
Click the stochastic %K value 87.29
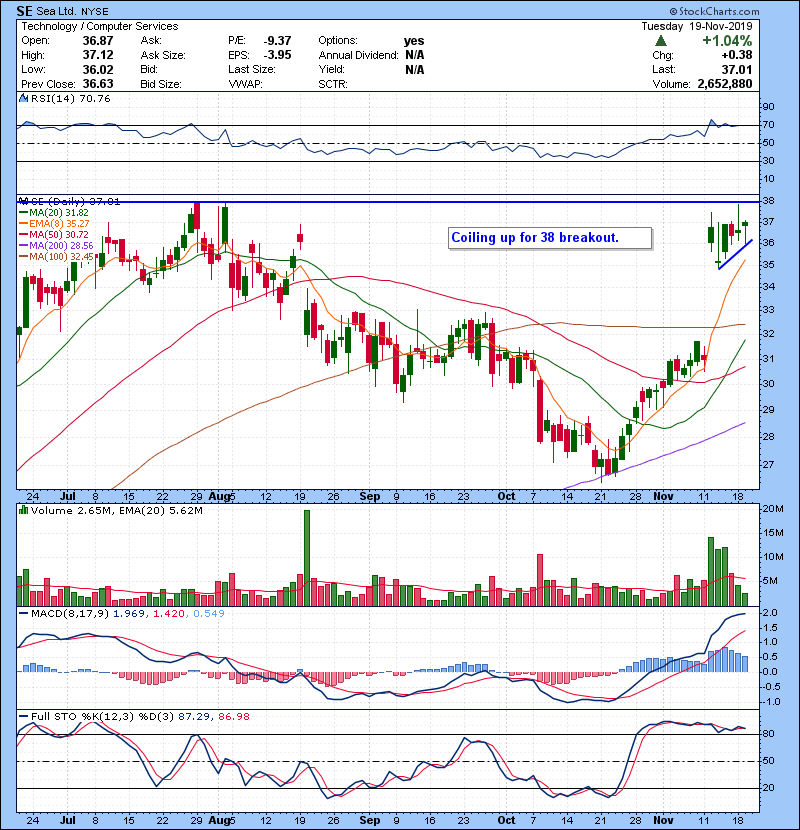pos(194,716)
